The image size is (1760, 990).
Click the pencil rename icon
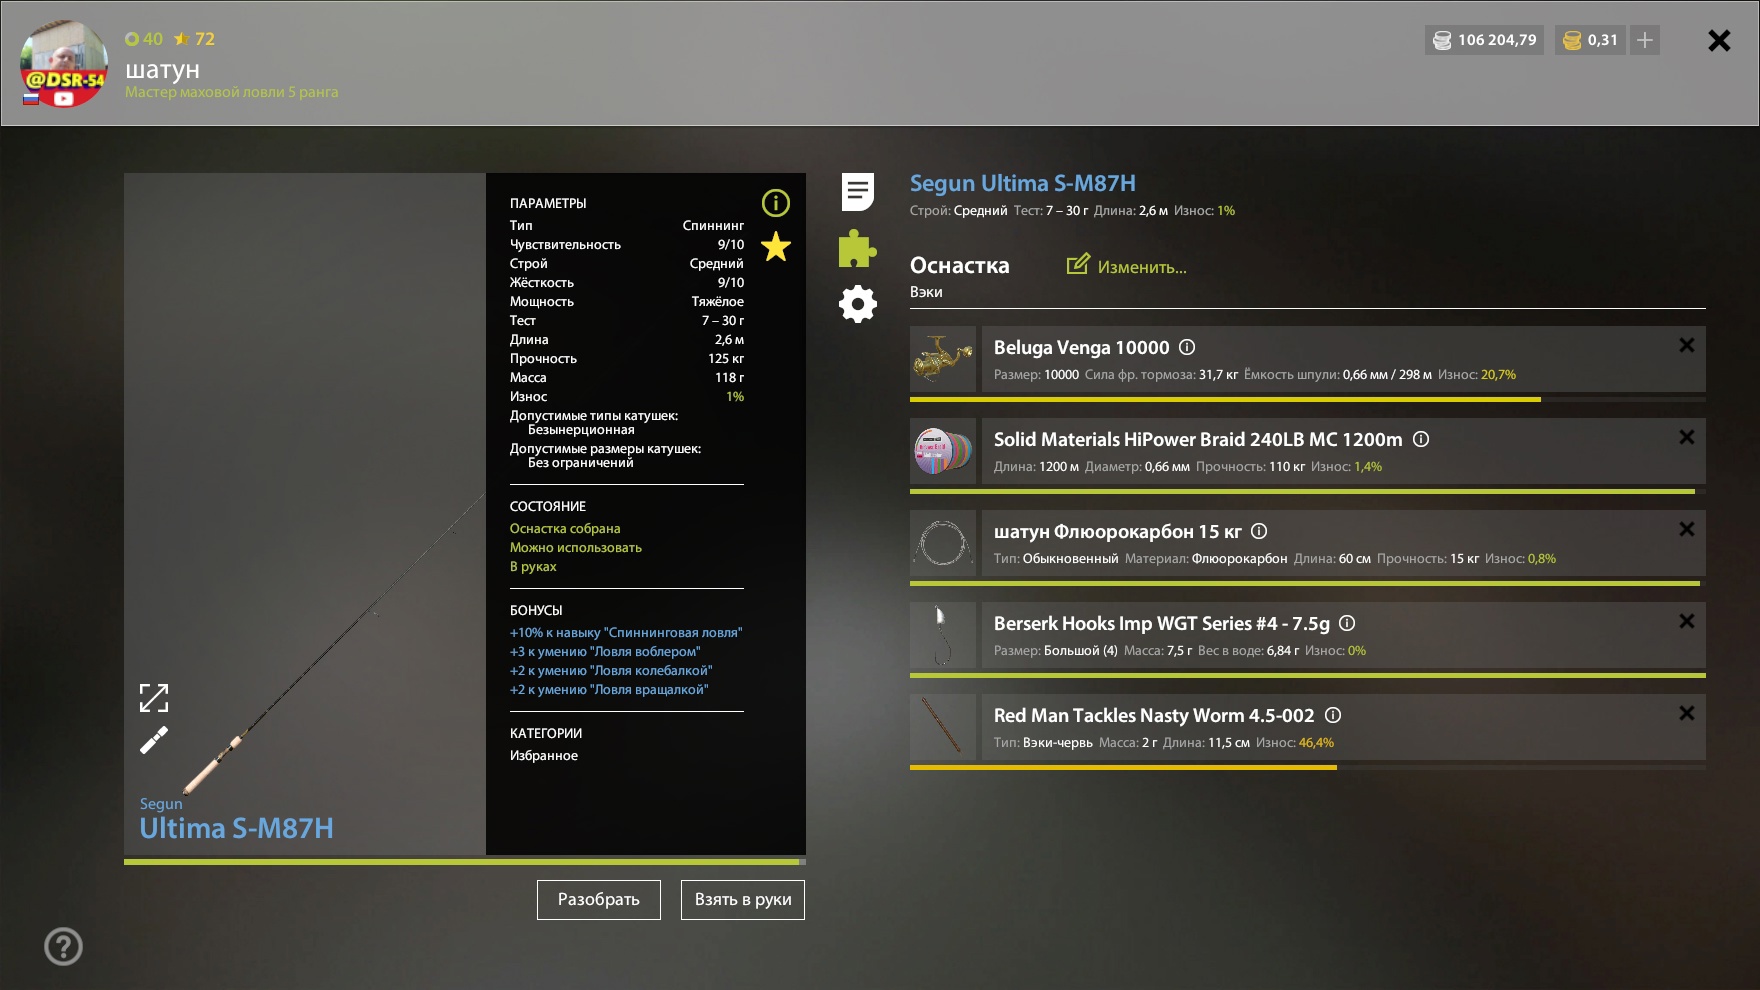coord(154,740)
